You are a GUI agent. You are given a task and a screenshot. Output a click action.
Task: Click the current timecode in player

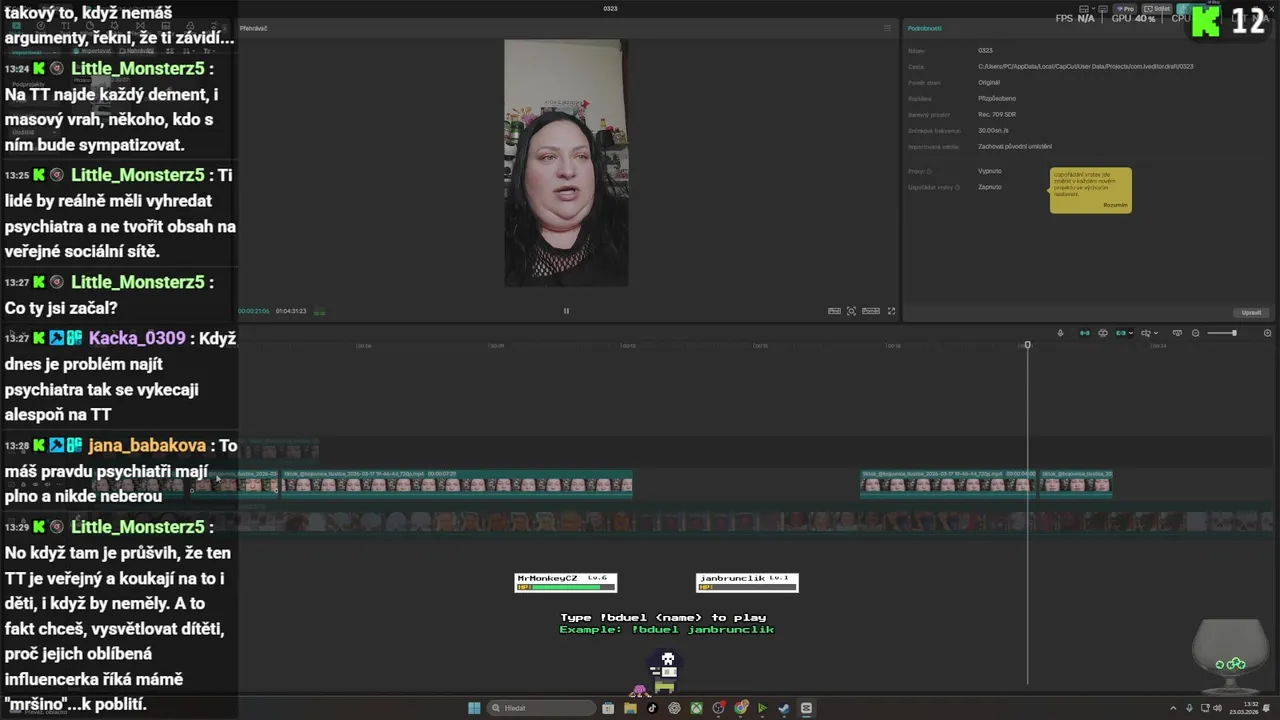coord(254,311)
